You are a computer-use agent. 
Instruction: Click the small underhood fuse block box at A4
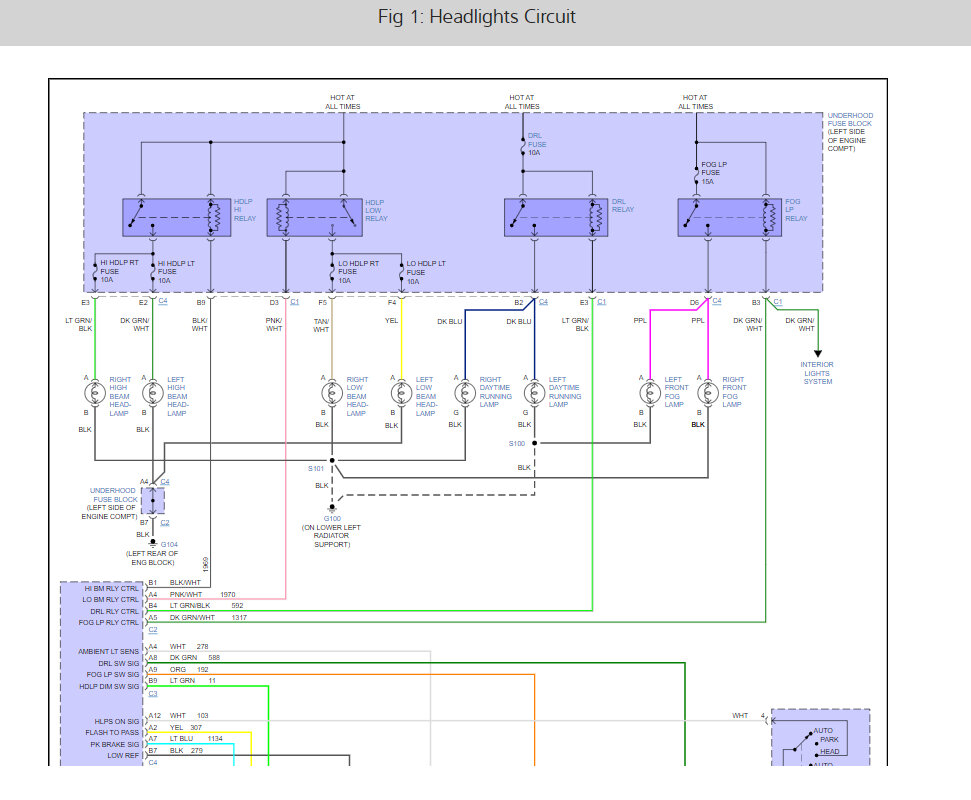pyautogui.click(x=153, y=500)
